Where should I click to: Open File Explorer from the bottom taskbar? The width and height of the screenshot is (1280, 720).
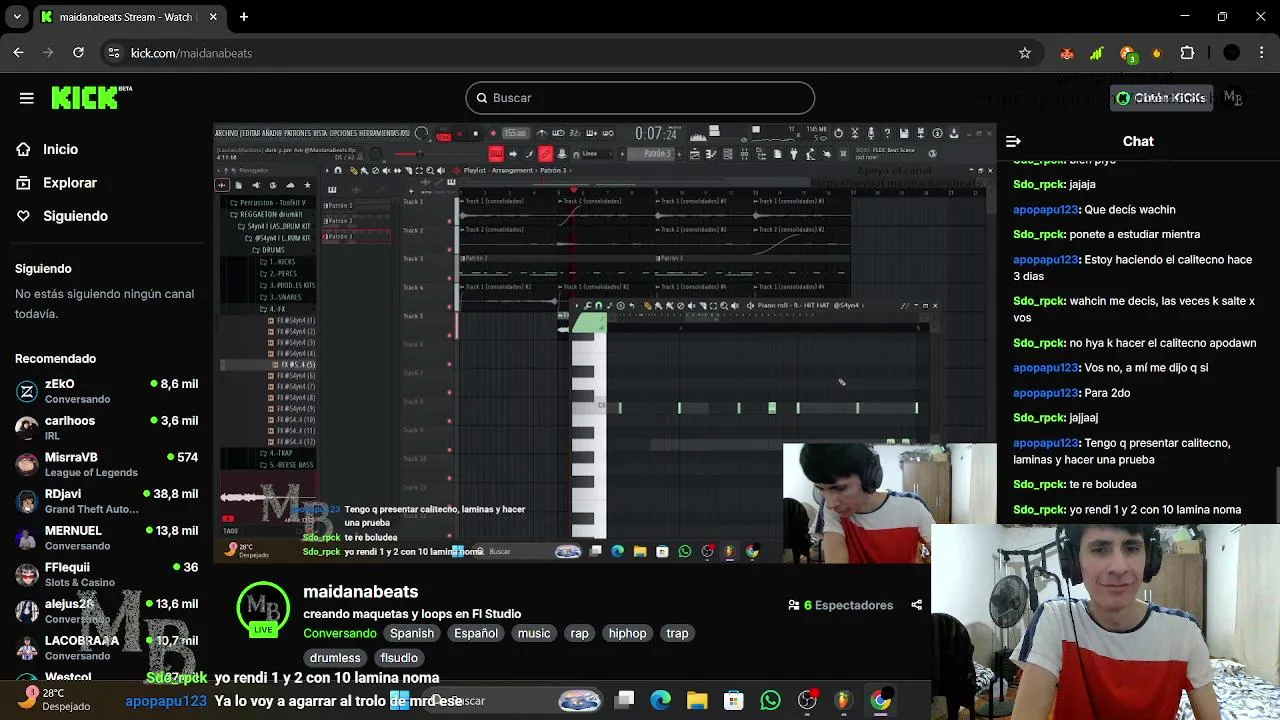click(x=697, y=701)
